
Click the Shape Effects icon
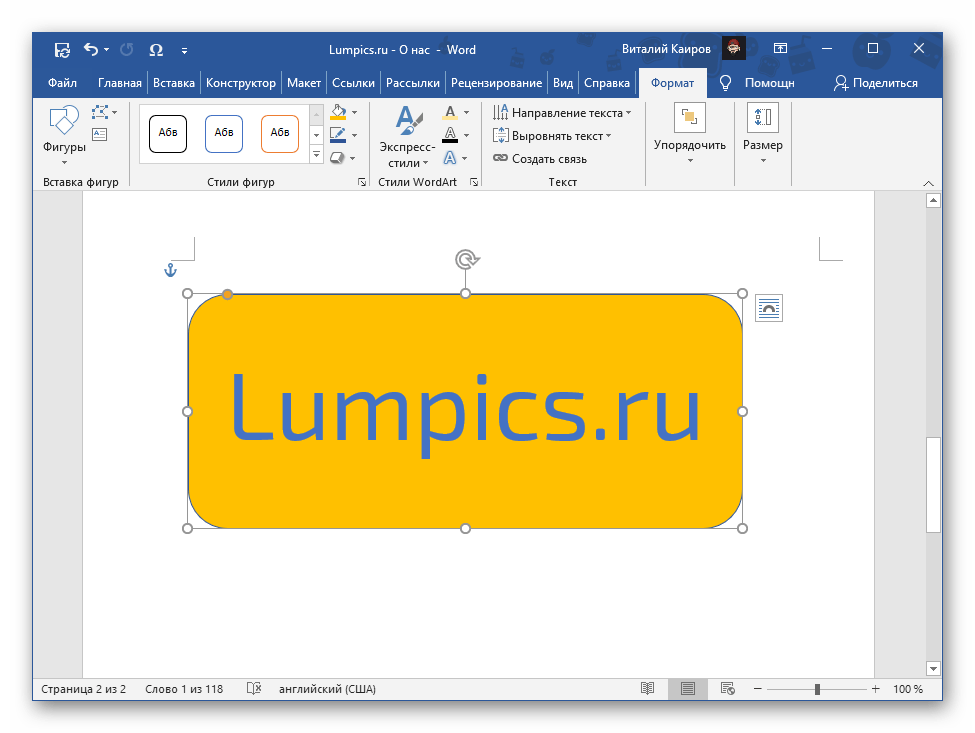(337, 158)
